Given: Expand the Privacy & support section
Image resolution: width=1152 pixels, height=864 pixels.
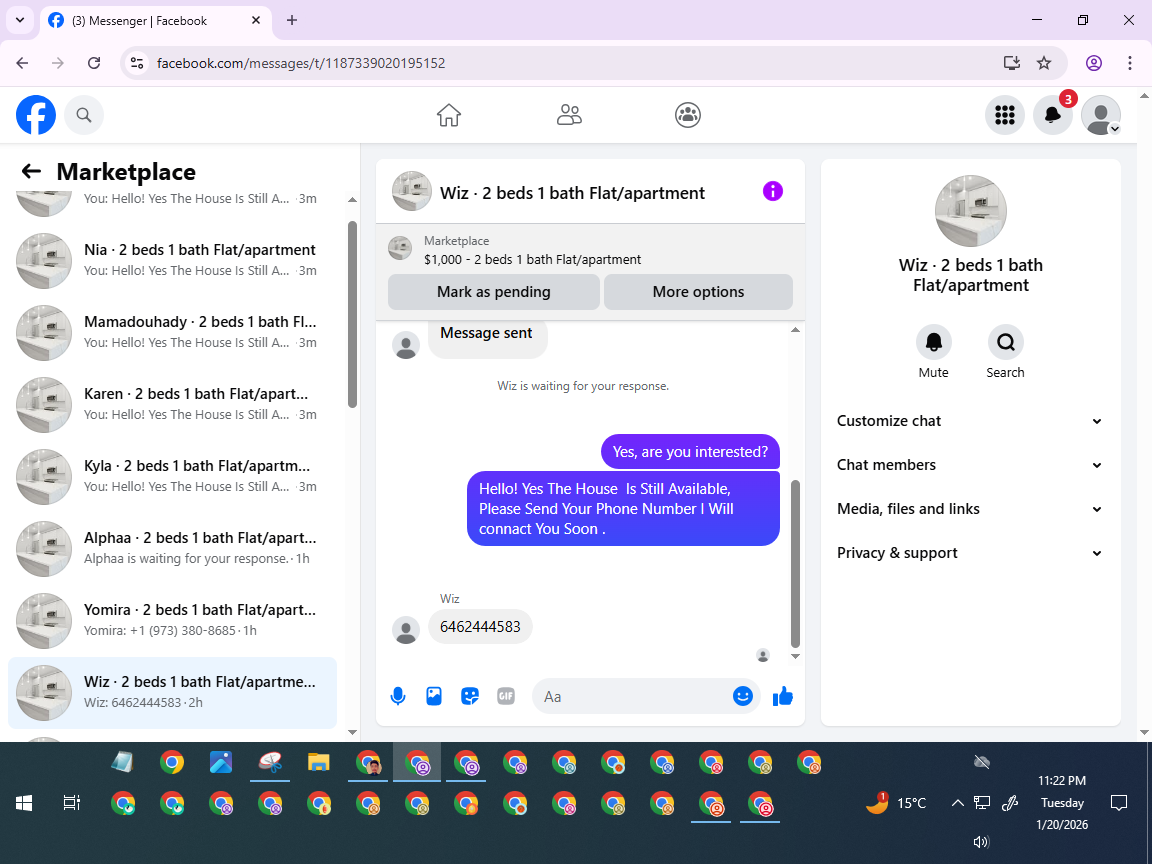Looking at the screenshot, I should point(970,553).
